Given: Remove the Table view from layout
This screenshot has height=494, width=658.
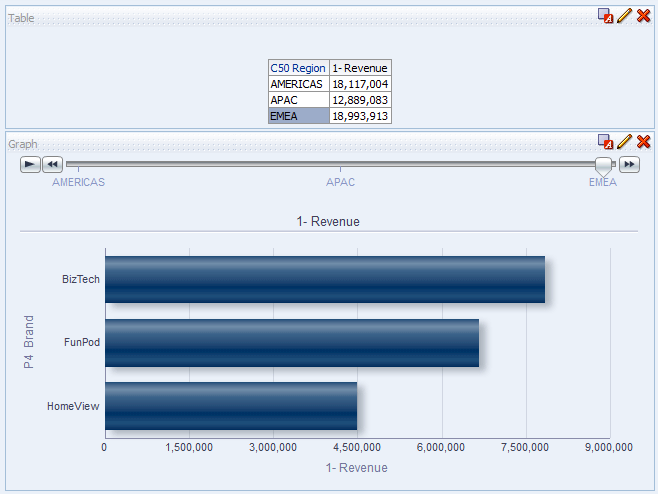Looking at the screenshot, I should 643,17.
